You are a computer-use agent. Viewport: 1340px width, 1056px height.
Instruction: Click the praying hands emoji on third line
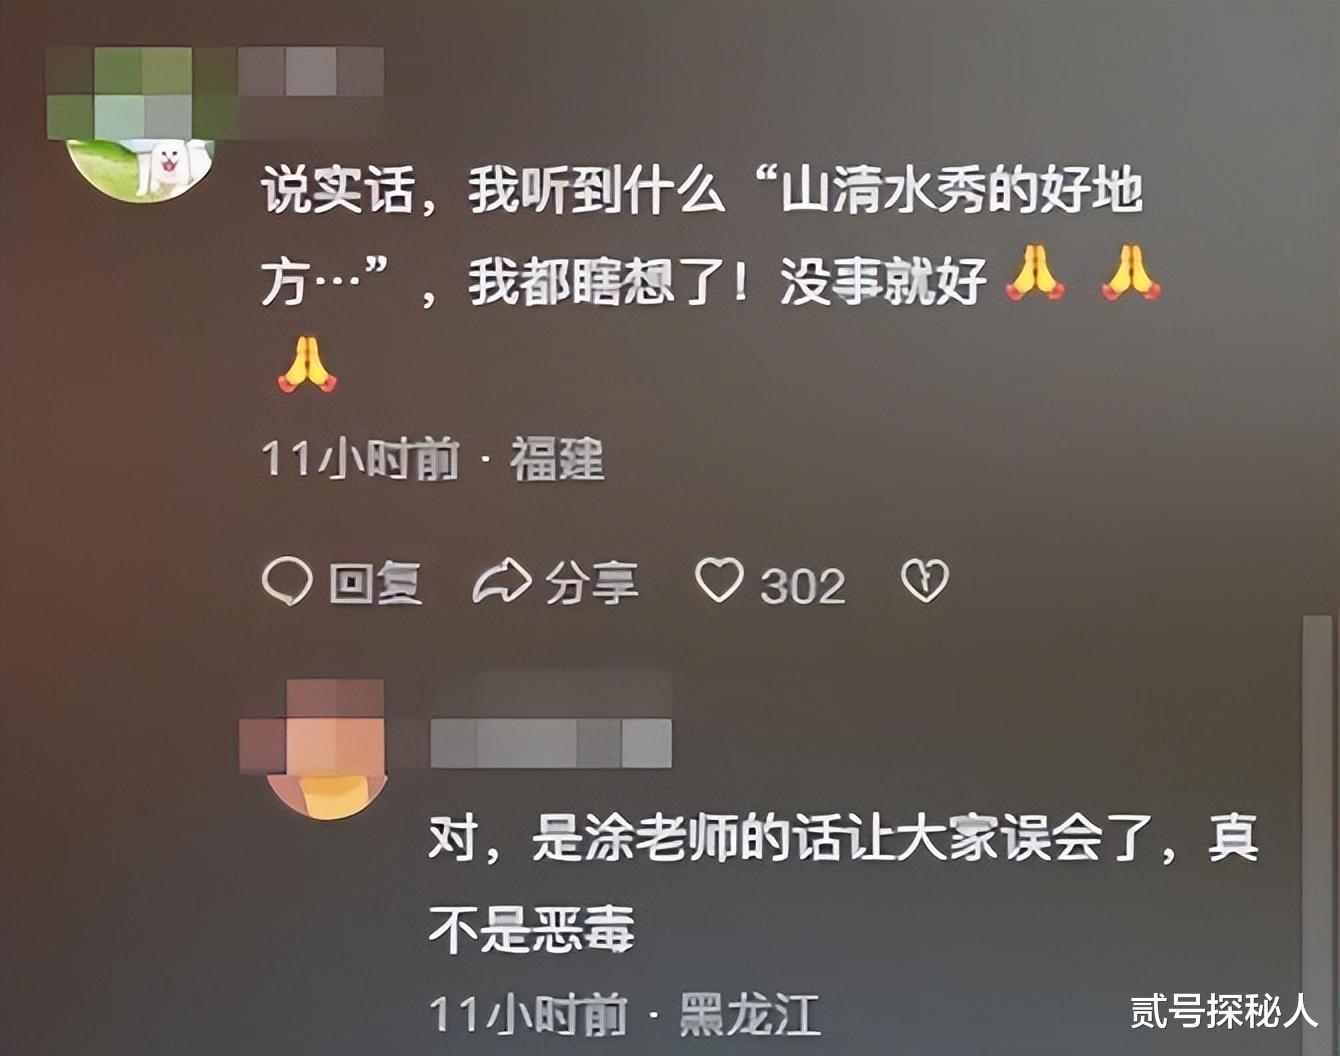(307, 364)
